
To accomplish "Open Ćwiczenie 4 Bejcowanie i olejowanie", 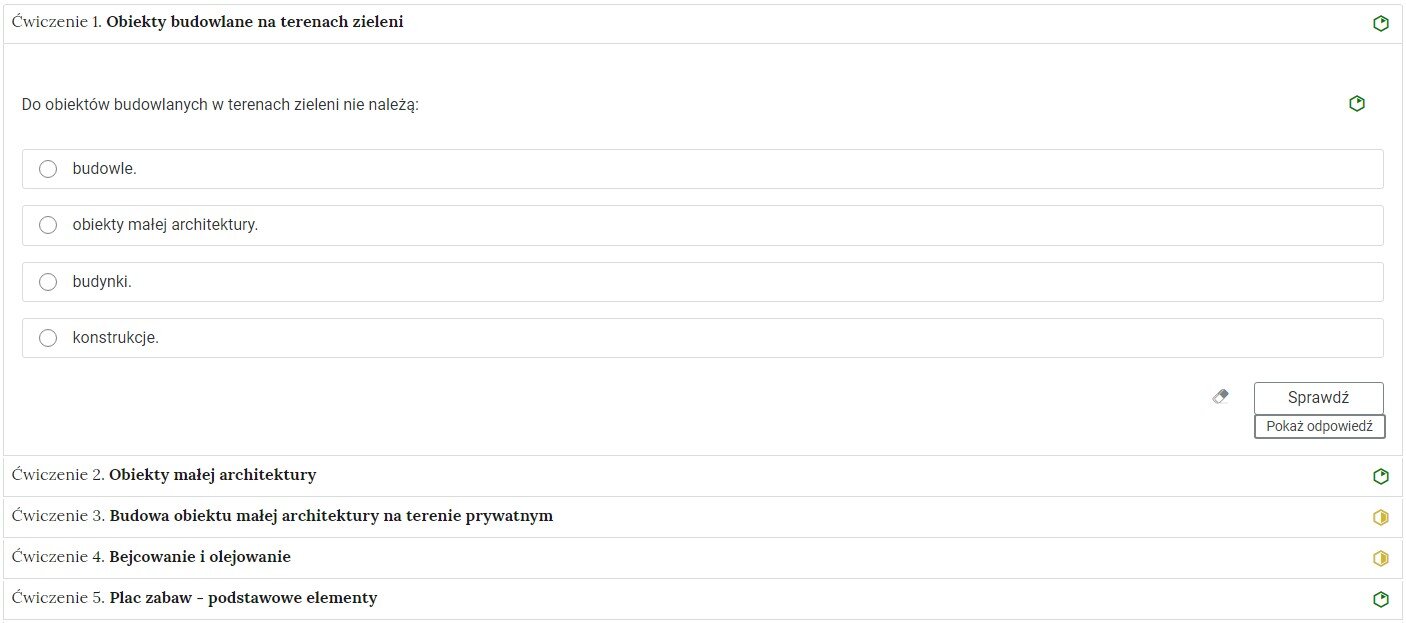I will point(200,557).
